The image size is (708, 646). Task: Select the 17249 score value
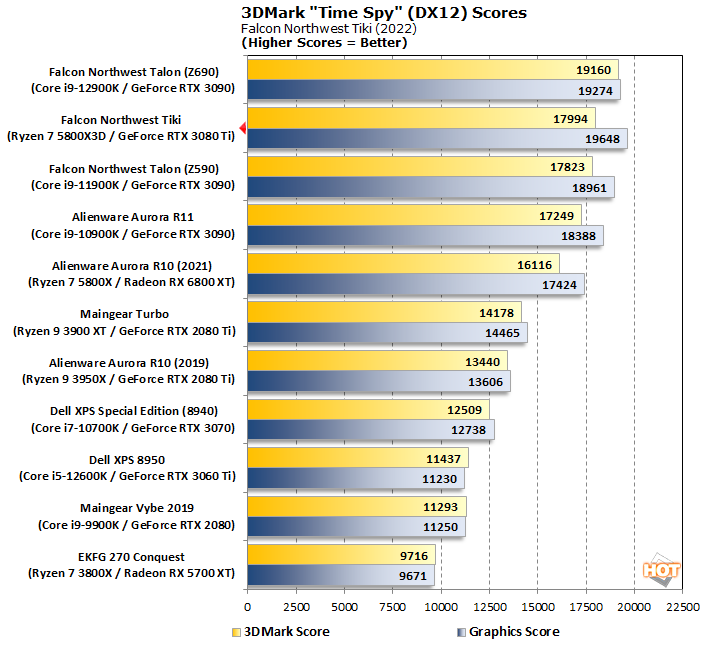click(x=556, y=216)
